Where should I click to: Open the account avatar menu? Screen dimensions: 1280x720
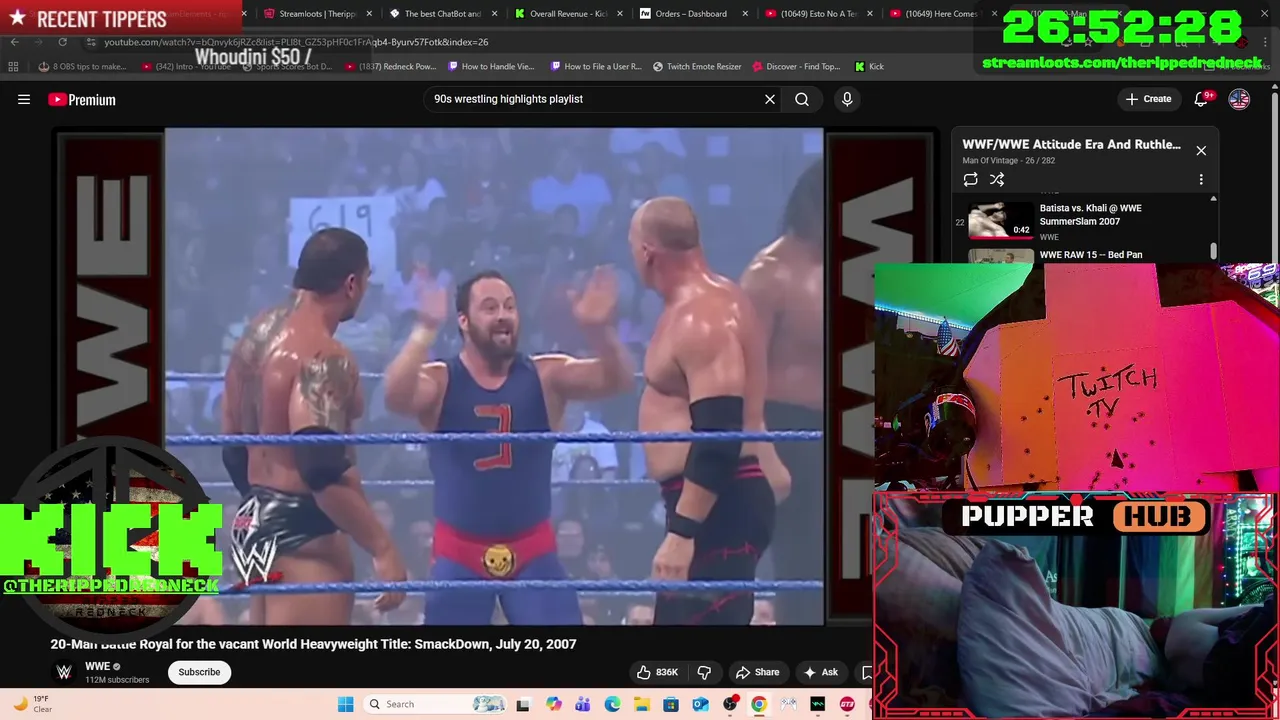click(x=1239, y=99)
